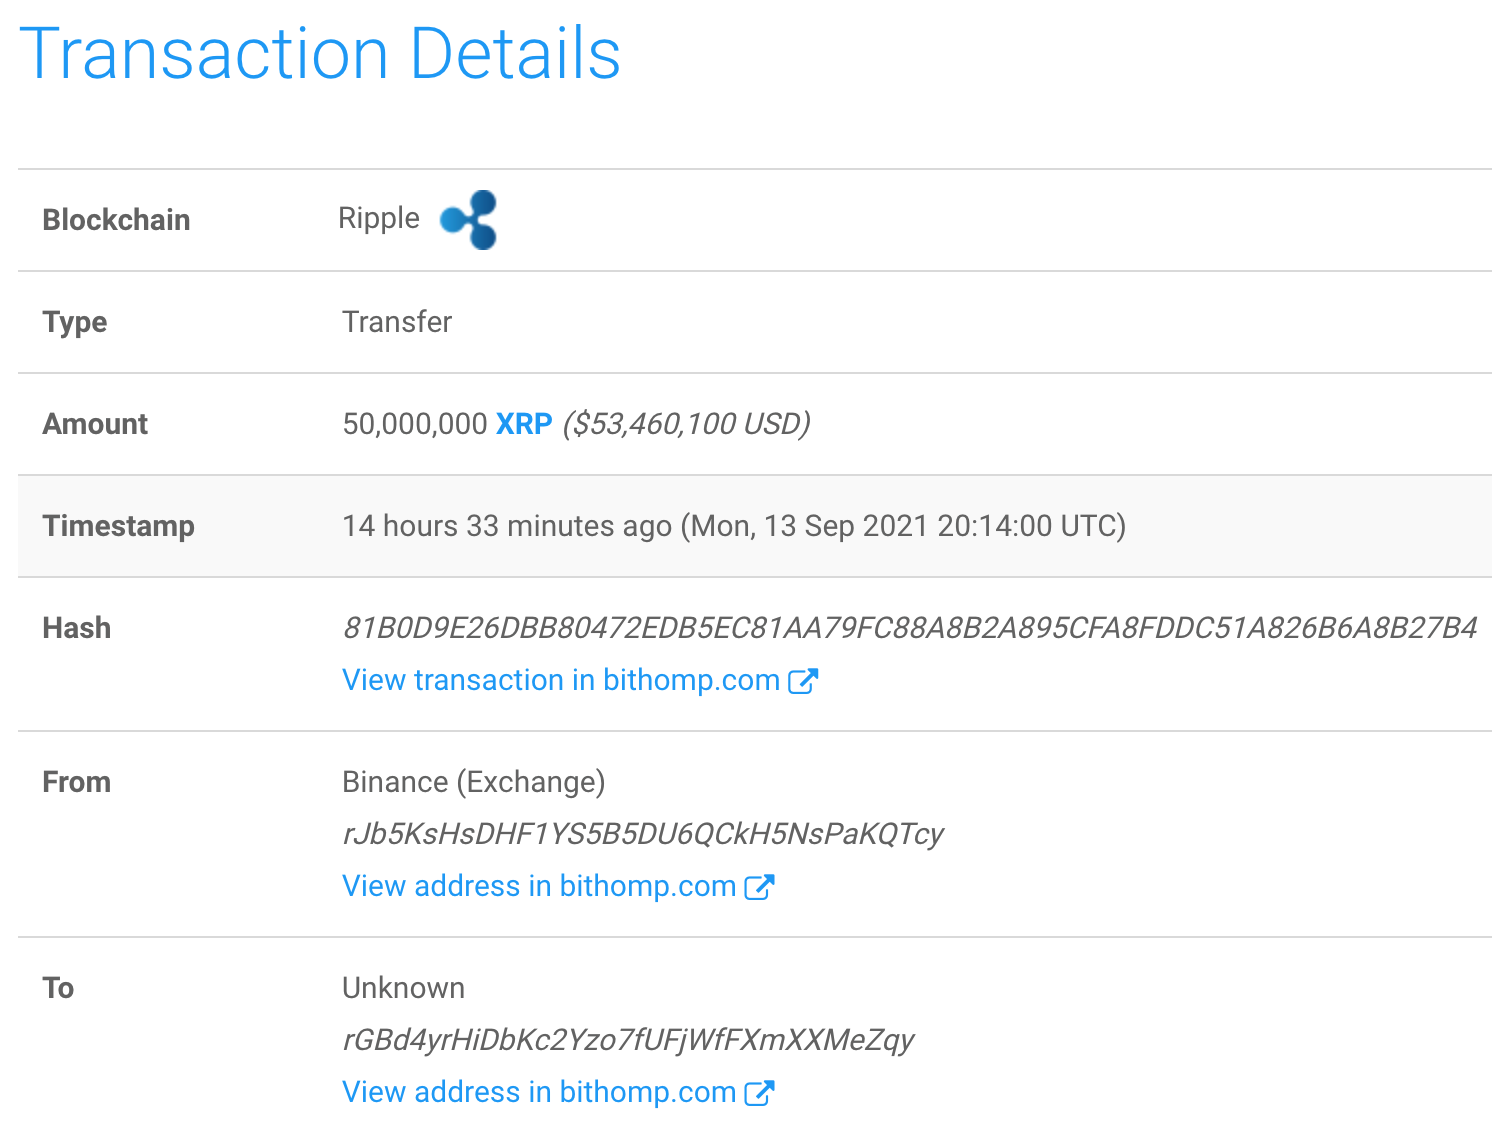Click the external link icon next to To address link
Image resolution: width=1492 pixels, height=1140 pixels.
pyautogui.click(x=762, y=1092)
